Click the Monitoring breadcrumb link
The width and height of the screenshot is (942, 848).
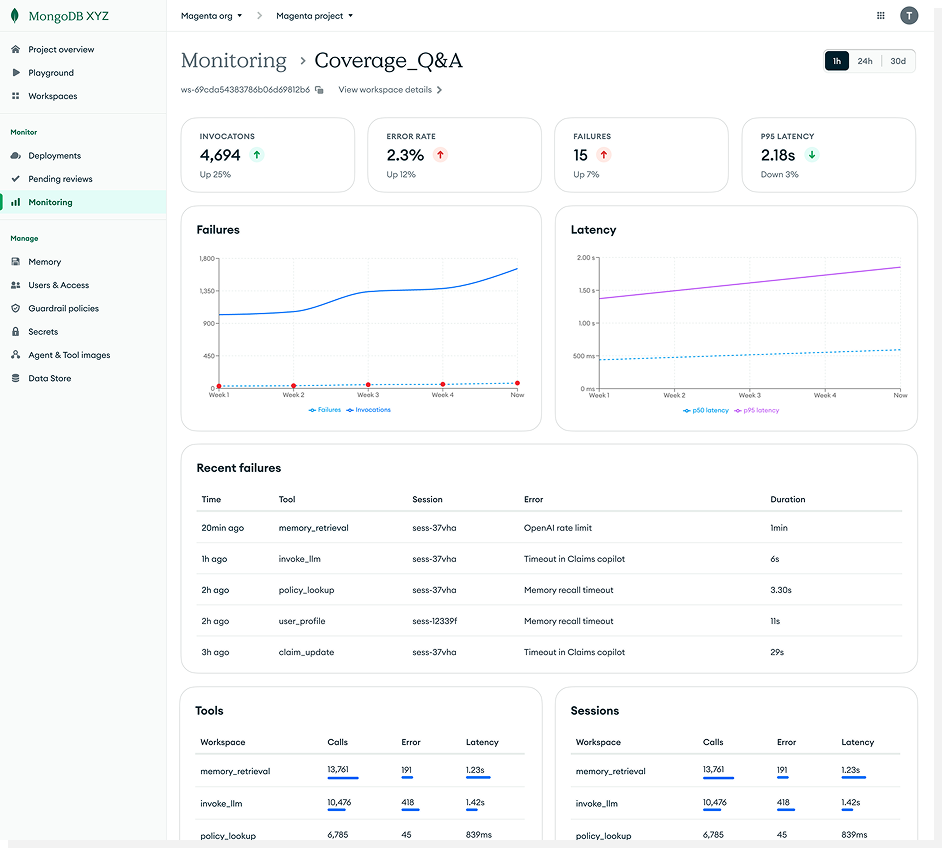[234, 61]
